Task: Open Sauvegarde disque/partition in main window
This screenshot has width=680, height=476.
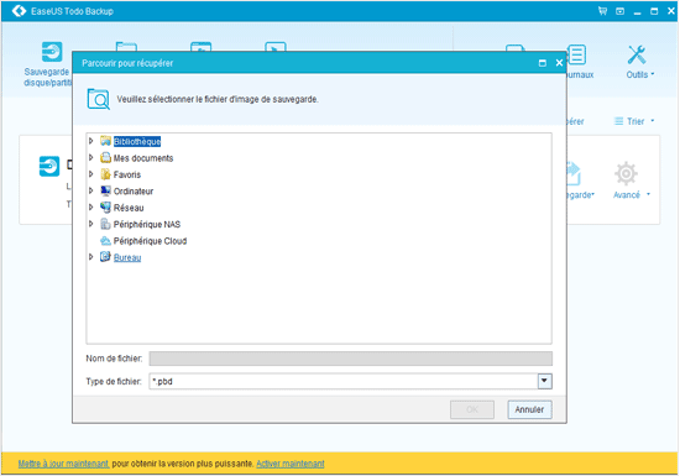Action: coord(47,64)
